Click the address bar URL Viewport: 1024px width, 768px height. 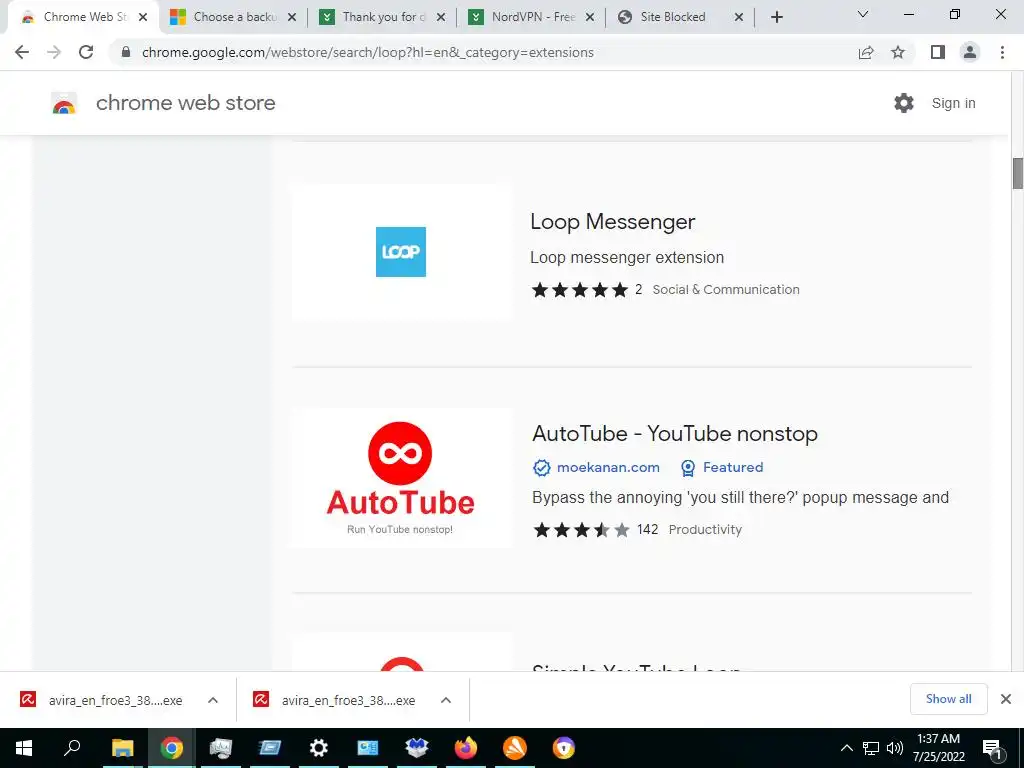point(368,52)
